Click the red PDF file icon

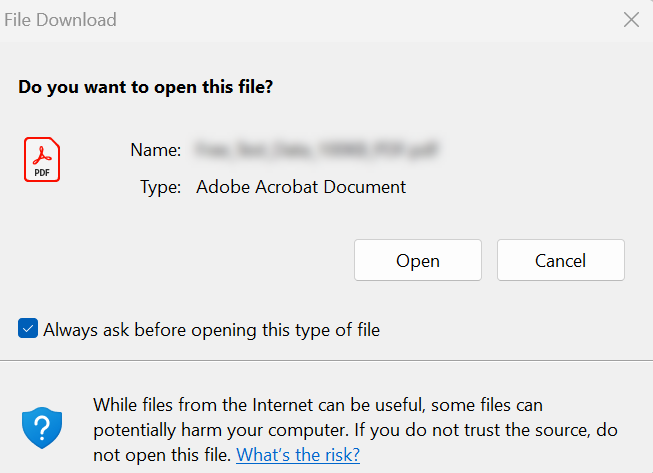(x=42, y=160)
